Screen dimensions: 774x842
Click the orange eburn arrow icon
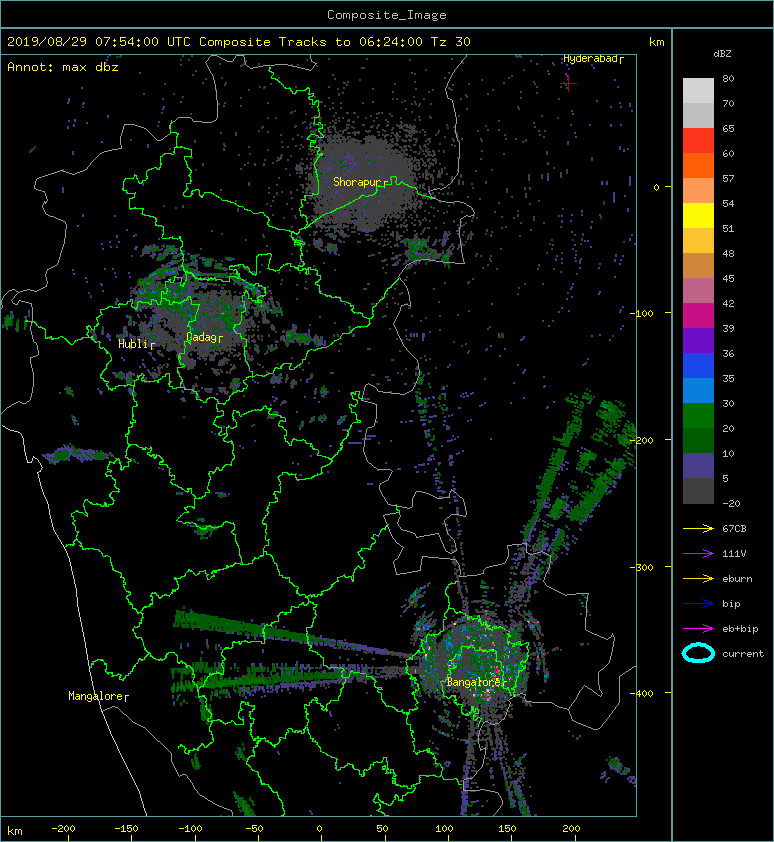pyautogui.click(x=698, y=578)
